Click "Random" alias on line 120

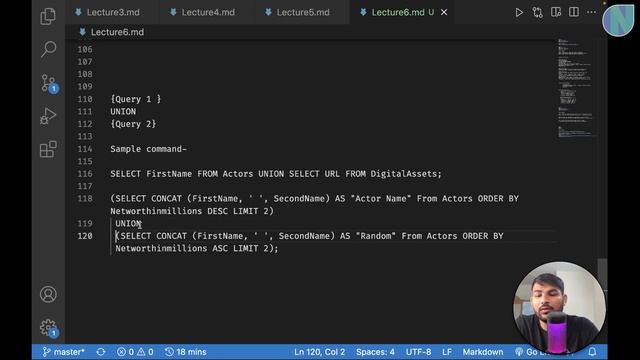coord(376,236)
